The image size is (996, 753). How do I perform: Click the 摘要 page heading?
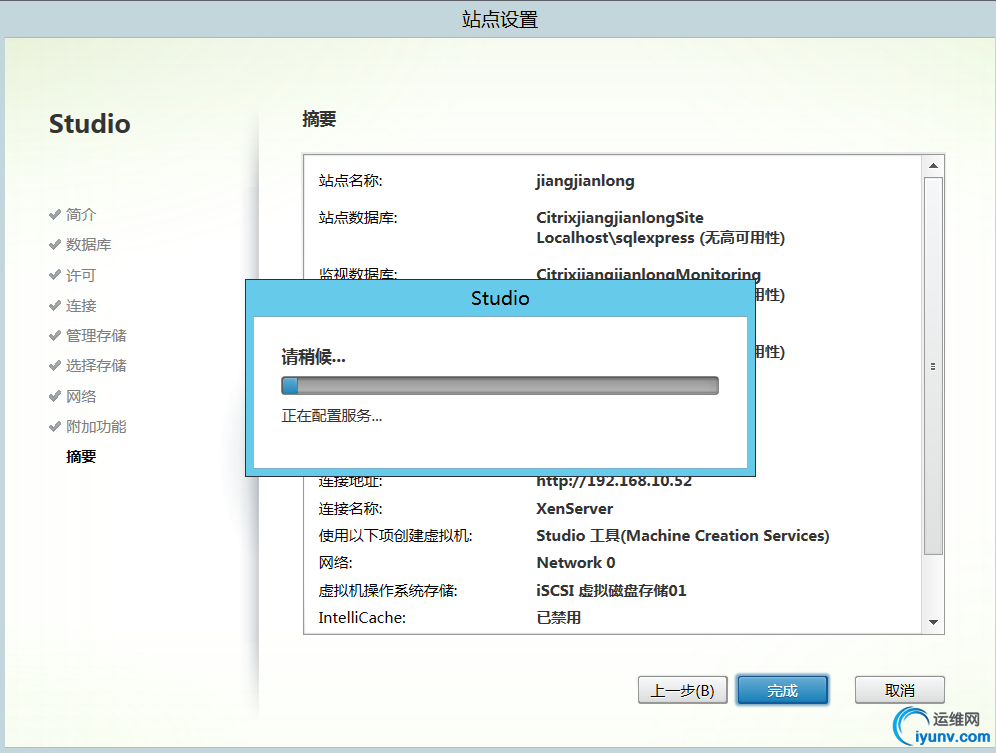(319, 119)
